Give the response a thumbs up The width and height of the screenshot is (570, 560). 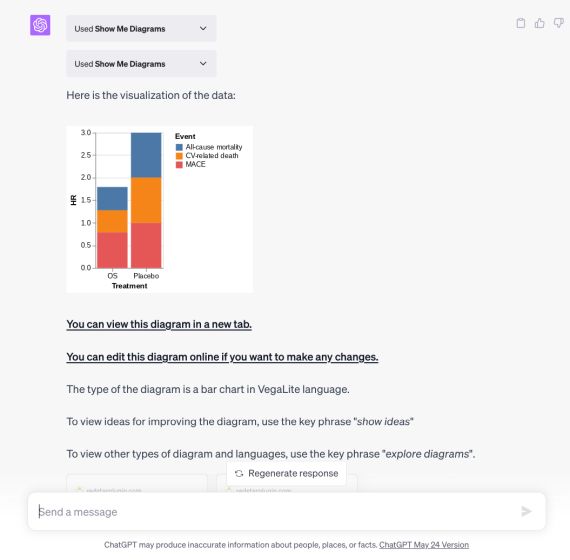tap(539, 23)
